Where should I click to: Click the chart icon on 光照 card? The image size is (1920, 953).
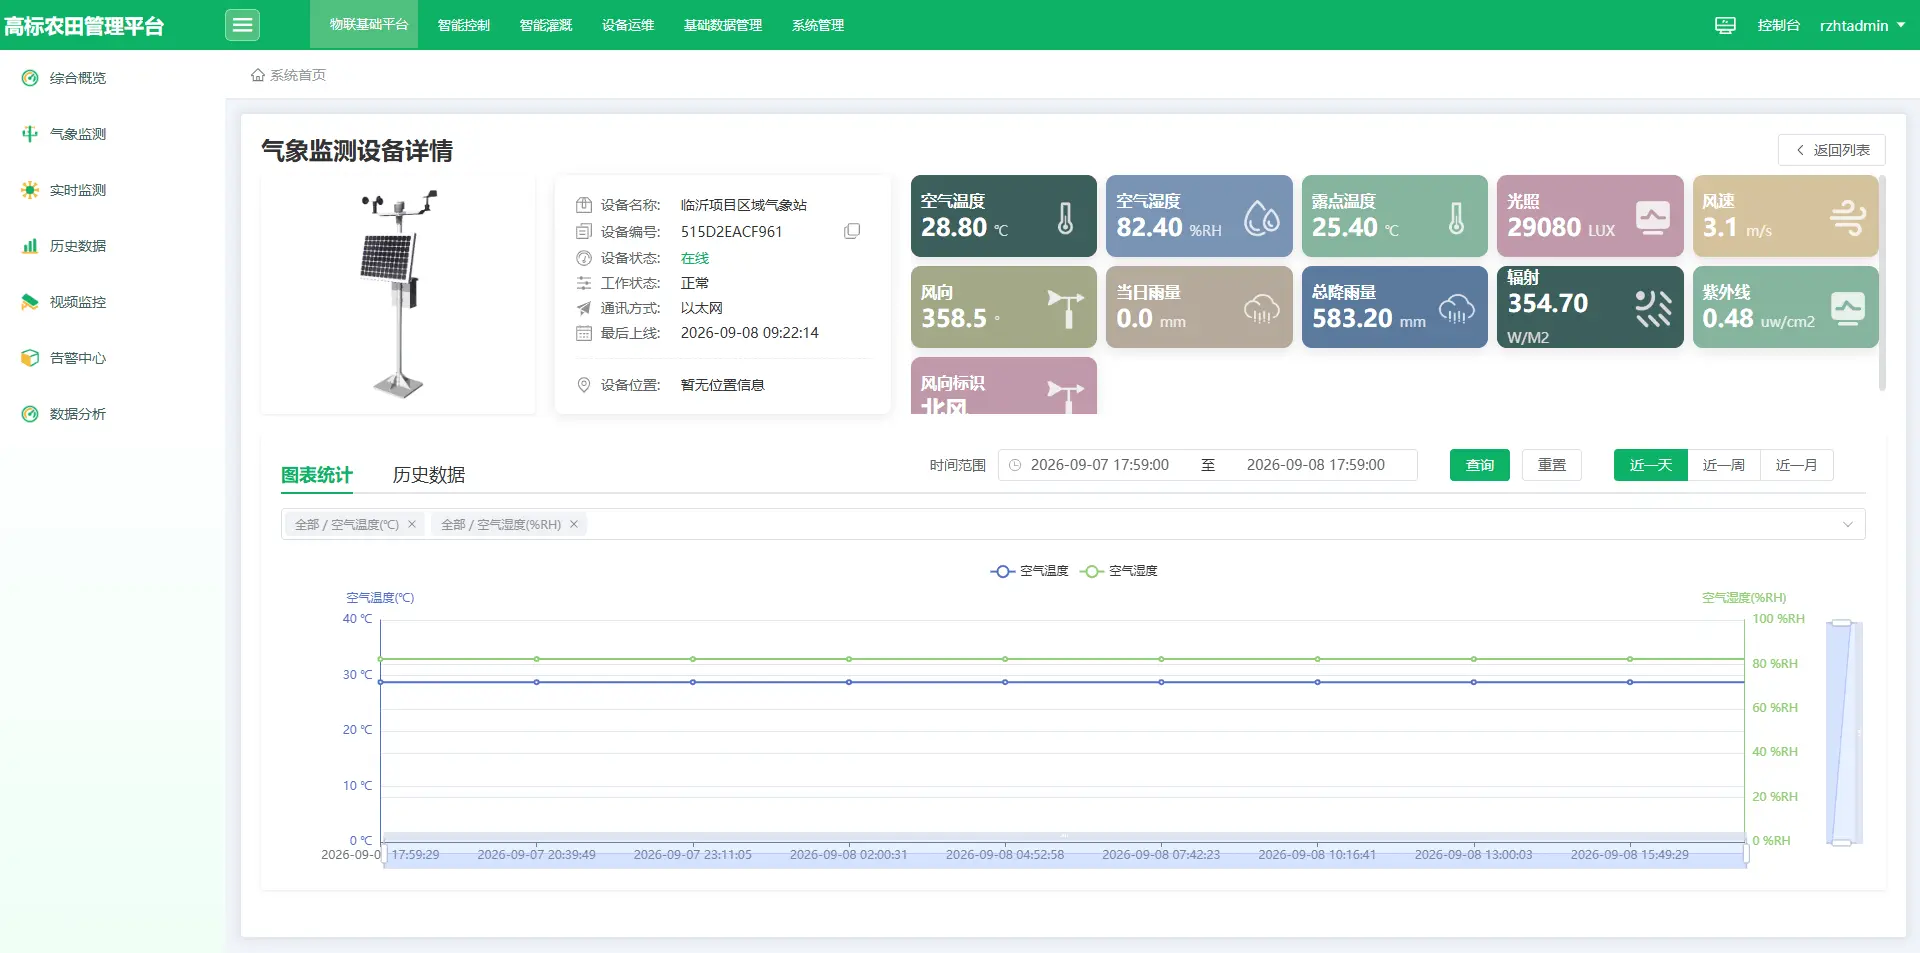[1653, 217]
